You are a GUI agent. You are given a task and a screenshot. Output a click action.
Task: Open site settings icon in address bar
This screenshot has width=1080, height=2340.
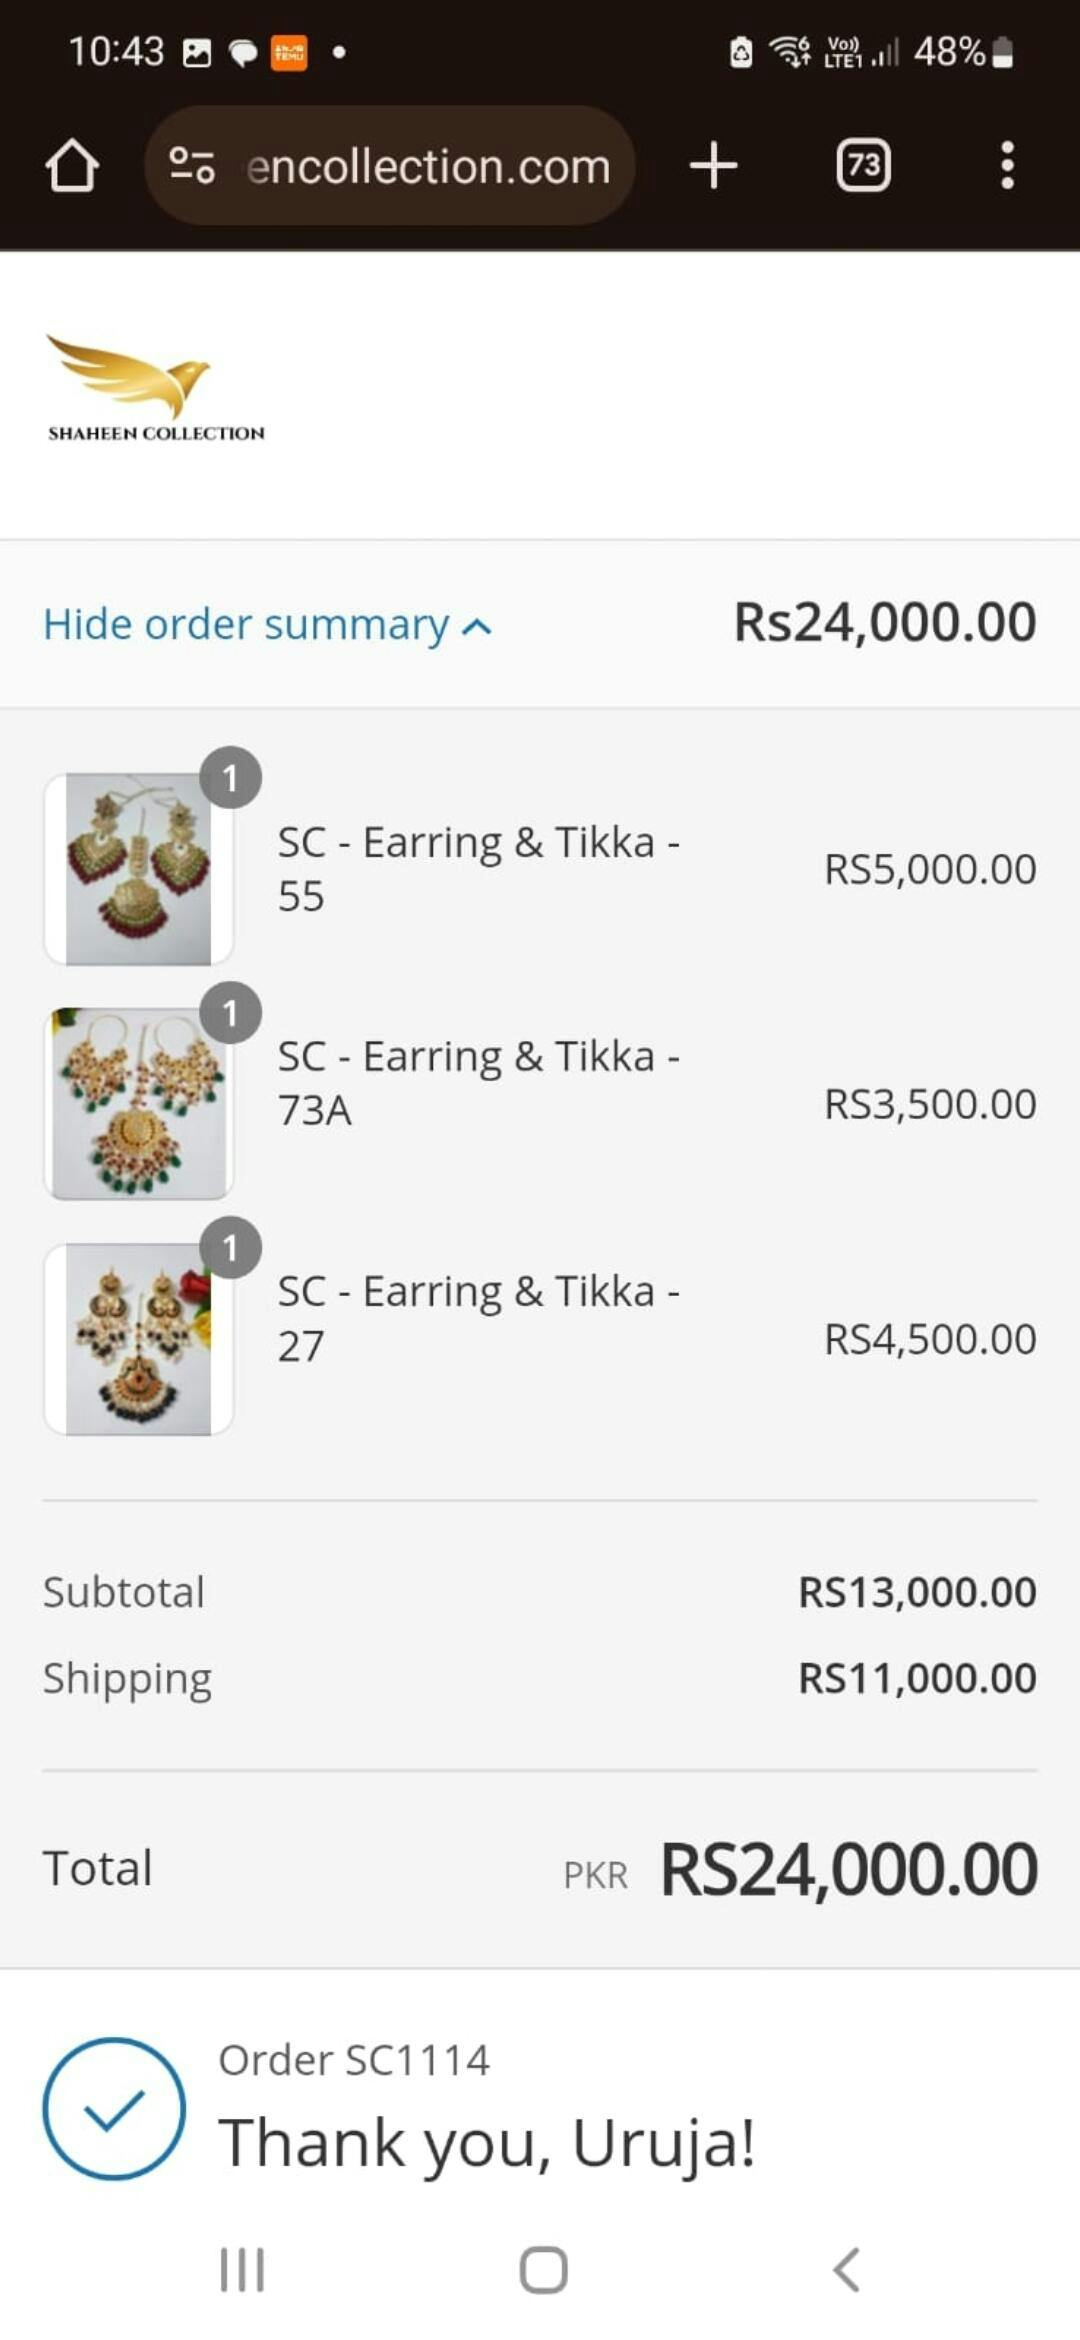tap(191, 165)
